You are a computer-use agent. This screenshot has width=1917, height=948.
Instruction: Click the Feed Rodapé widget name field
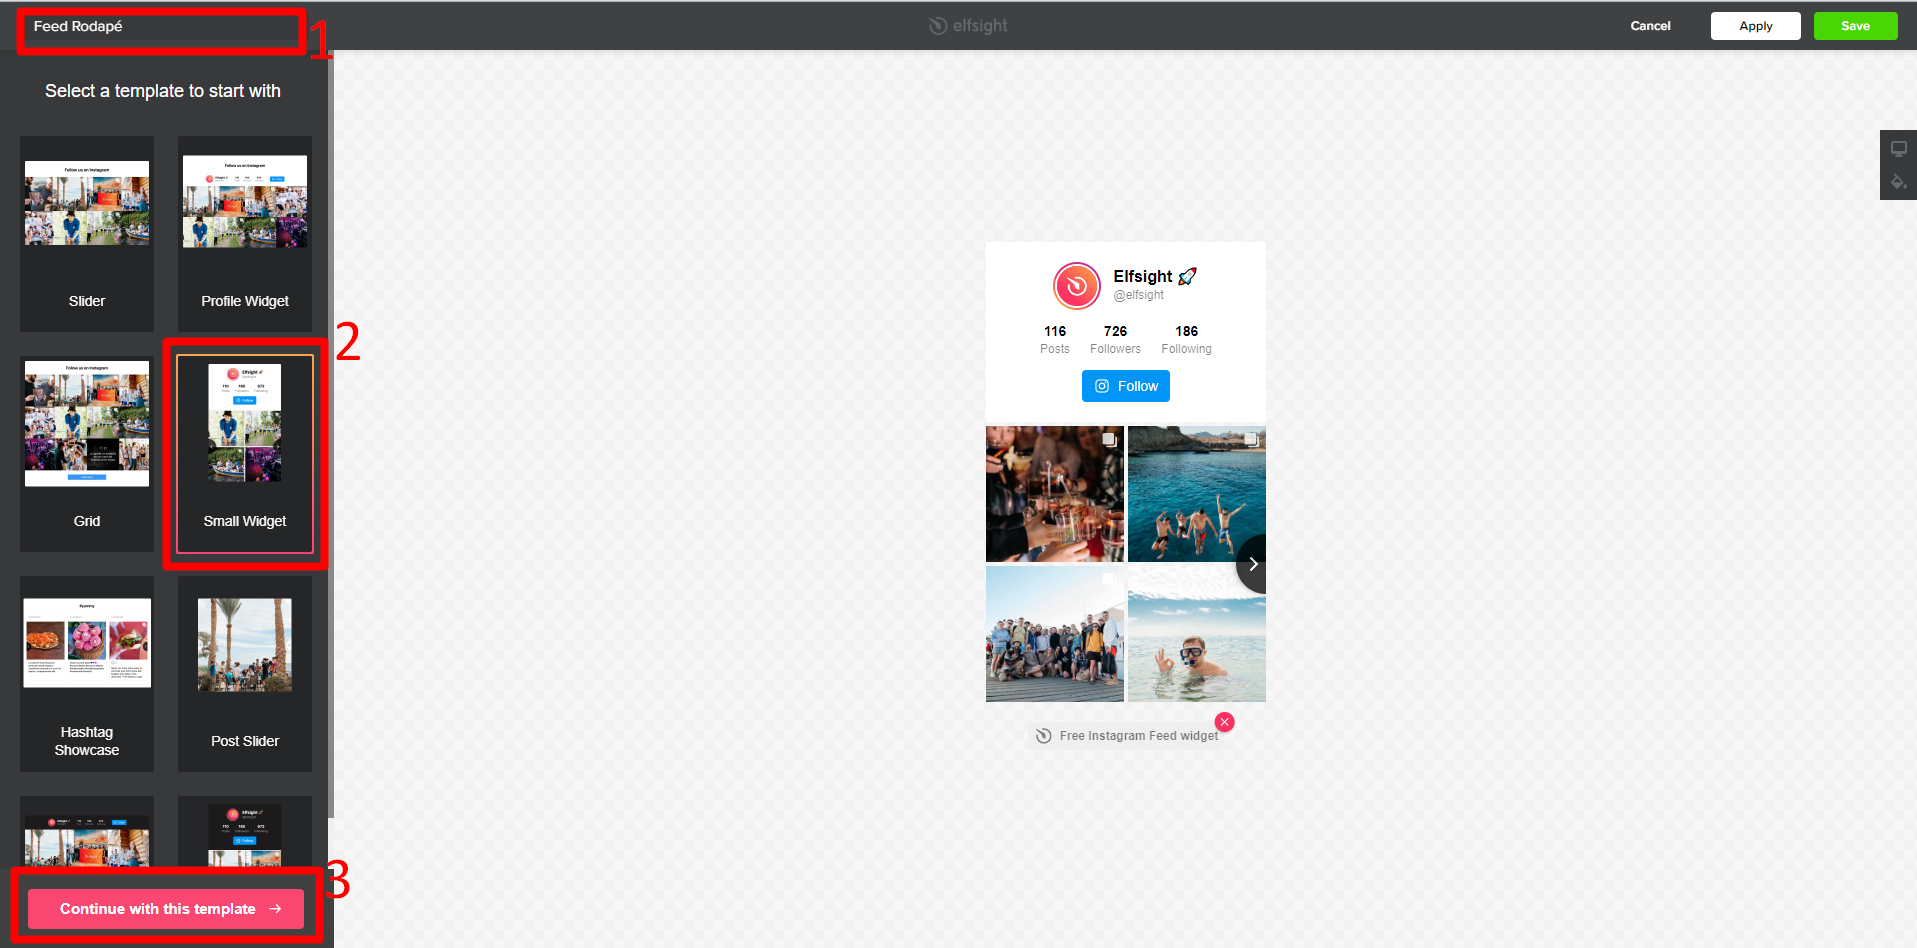162,27
